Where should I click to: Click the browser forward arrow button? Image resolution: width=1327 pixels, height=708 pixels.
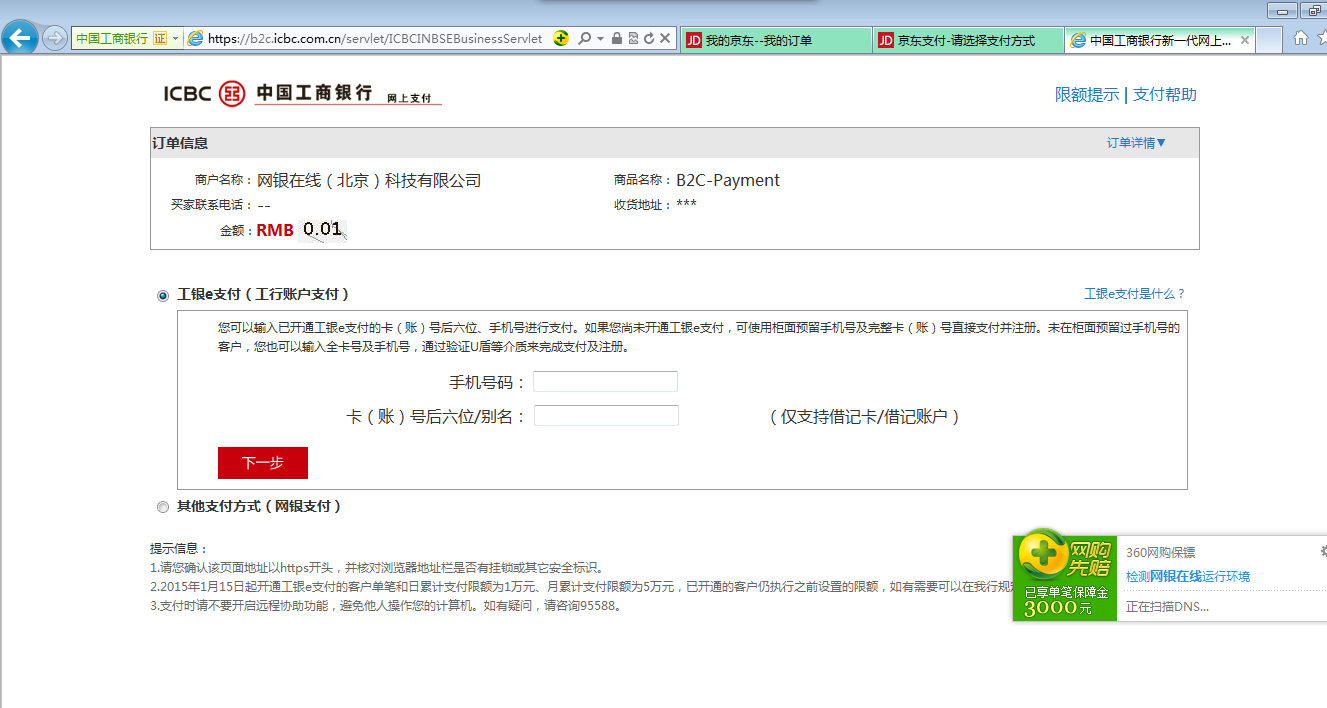(55, 39)
